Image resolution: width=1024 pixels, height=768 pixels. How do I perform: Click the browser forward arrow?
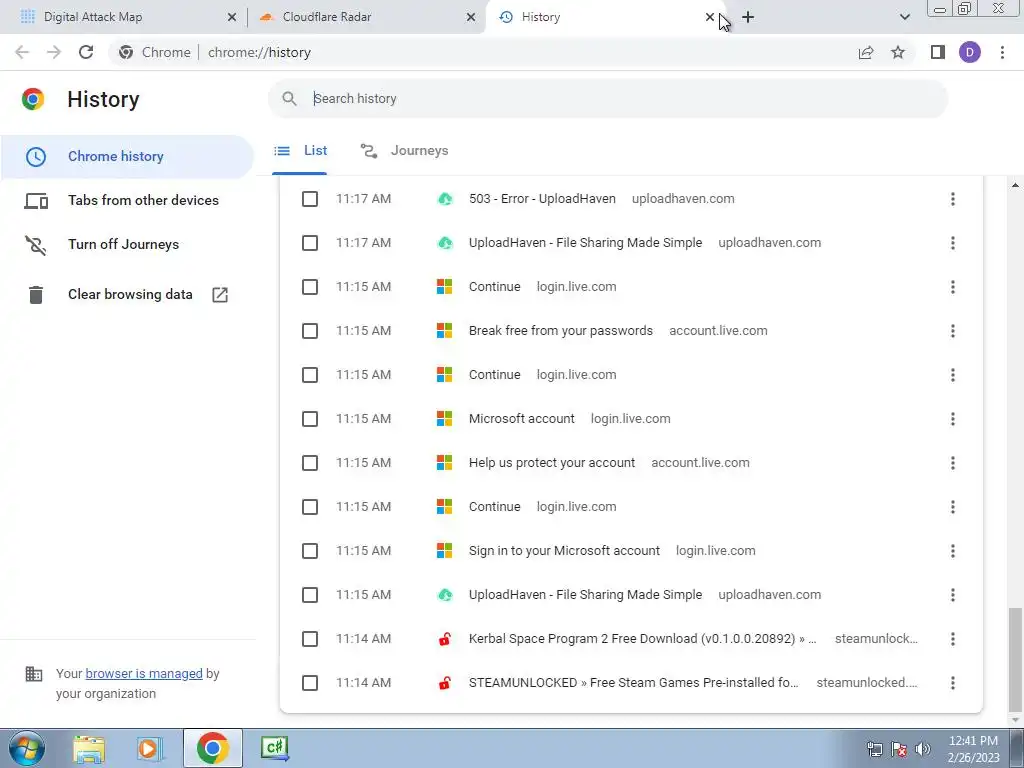click(x=54, y=52)
